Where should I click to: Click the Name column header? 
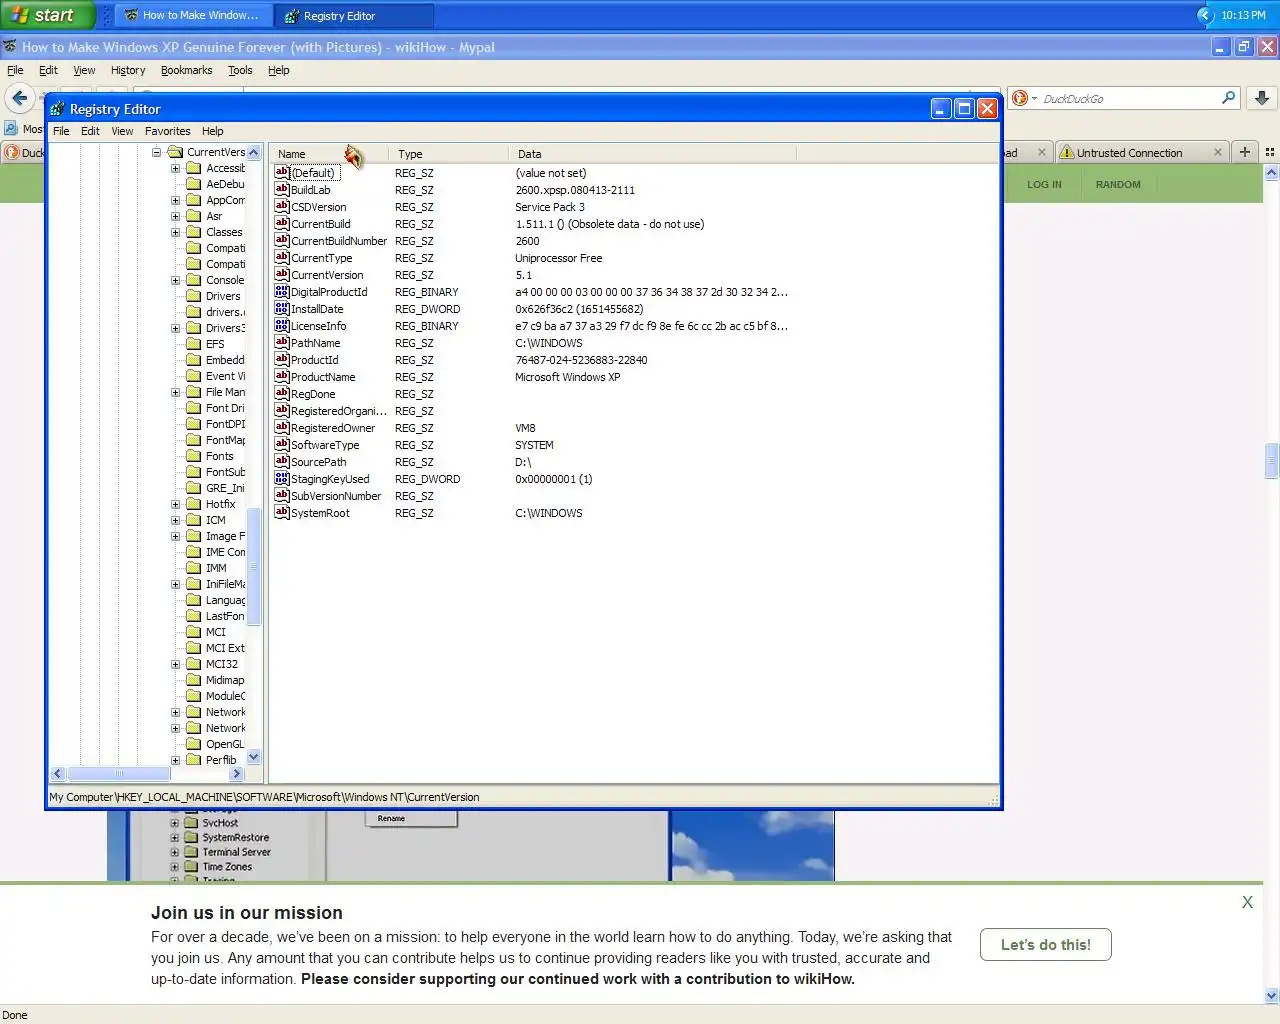329,154
